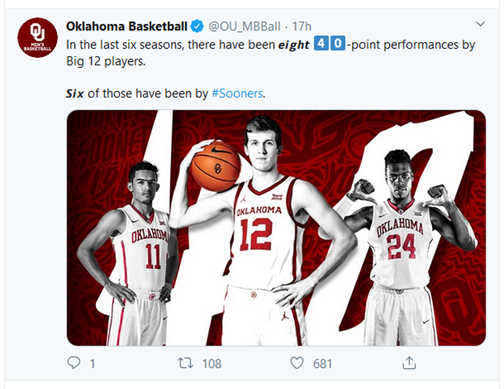Expand the tweet options chevron menu
The image size is (504, 389).
tap(480, 24)
